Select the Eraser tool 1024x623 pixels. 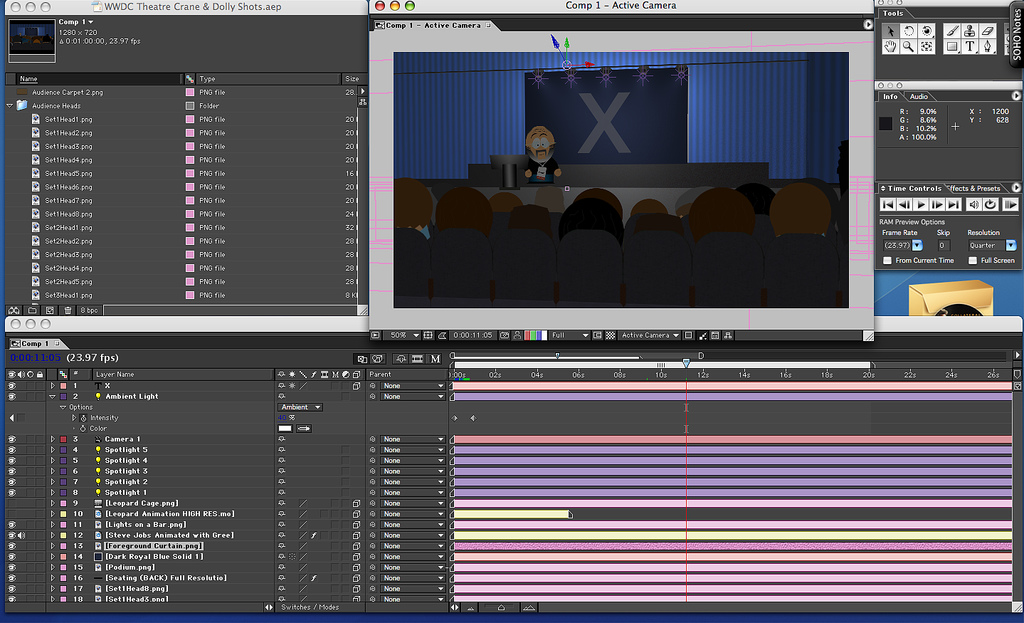click(987, 31)
